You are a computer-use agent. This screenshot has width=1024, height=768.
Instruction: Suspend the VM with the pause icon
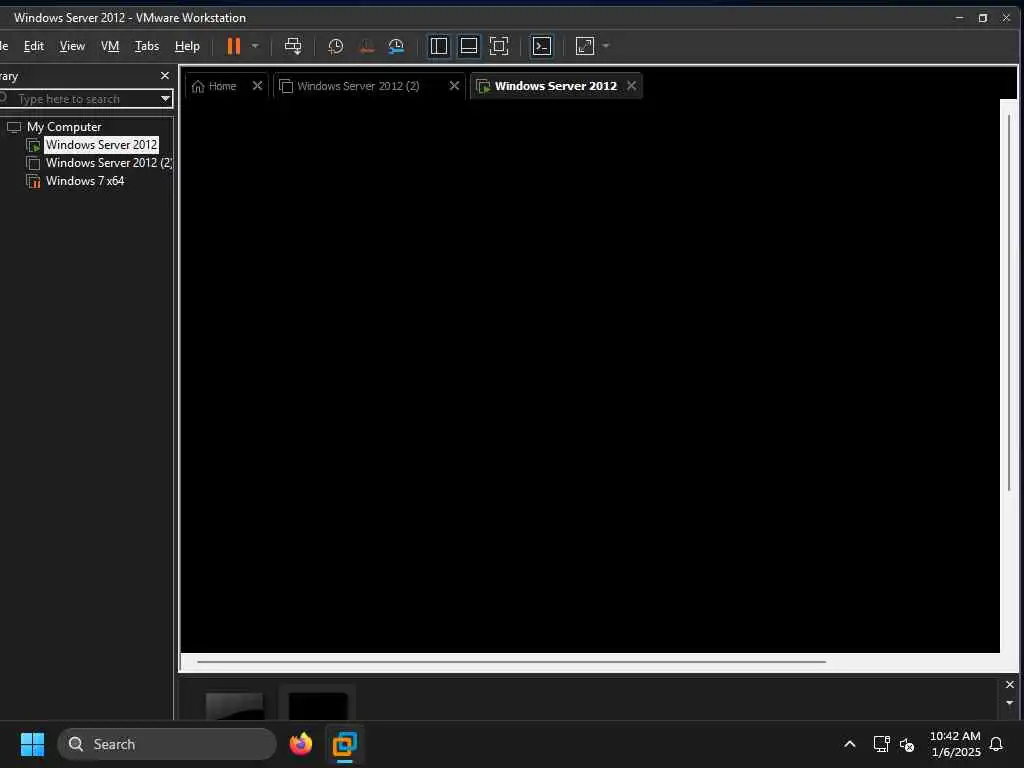233,46
